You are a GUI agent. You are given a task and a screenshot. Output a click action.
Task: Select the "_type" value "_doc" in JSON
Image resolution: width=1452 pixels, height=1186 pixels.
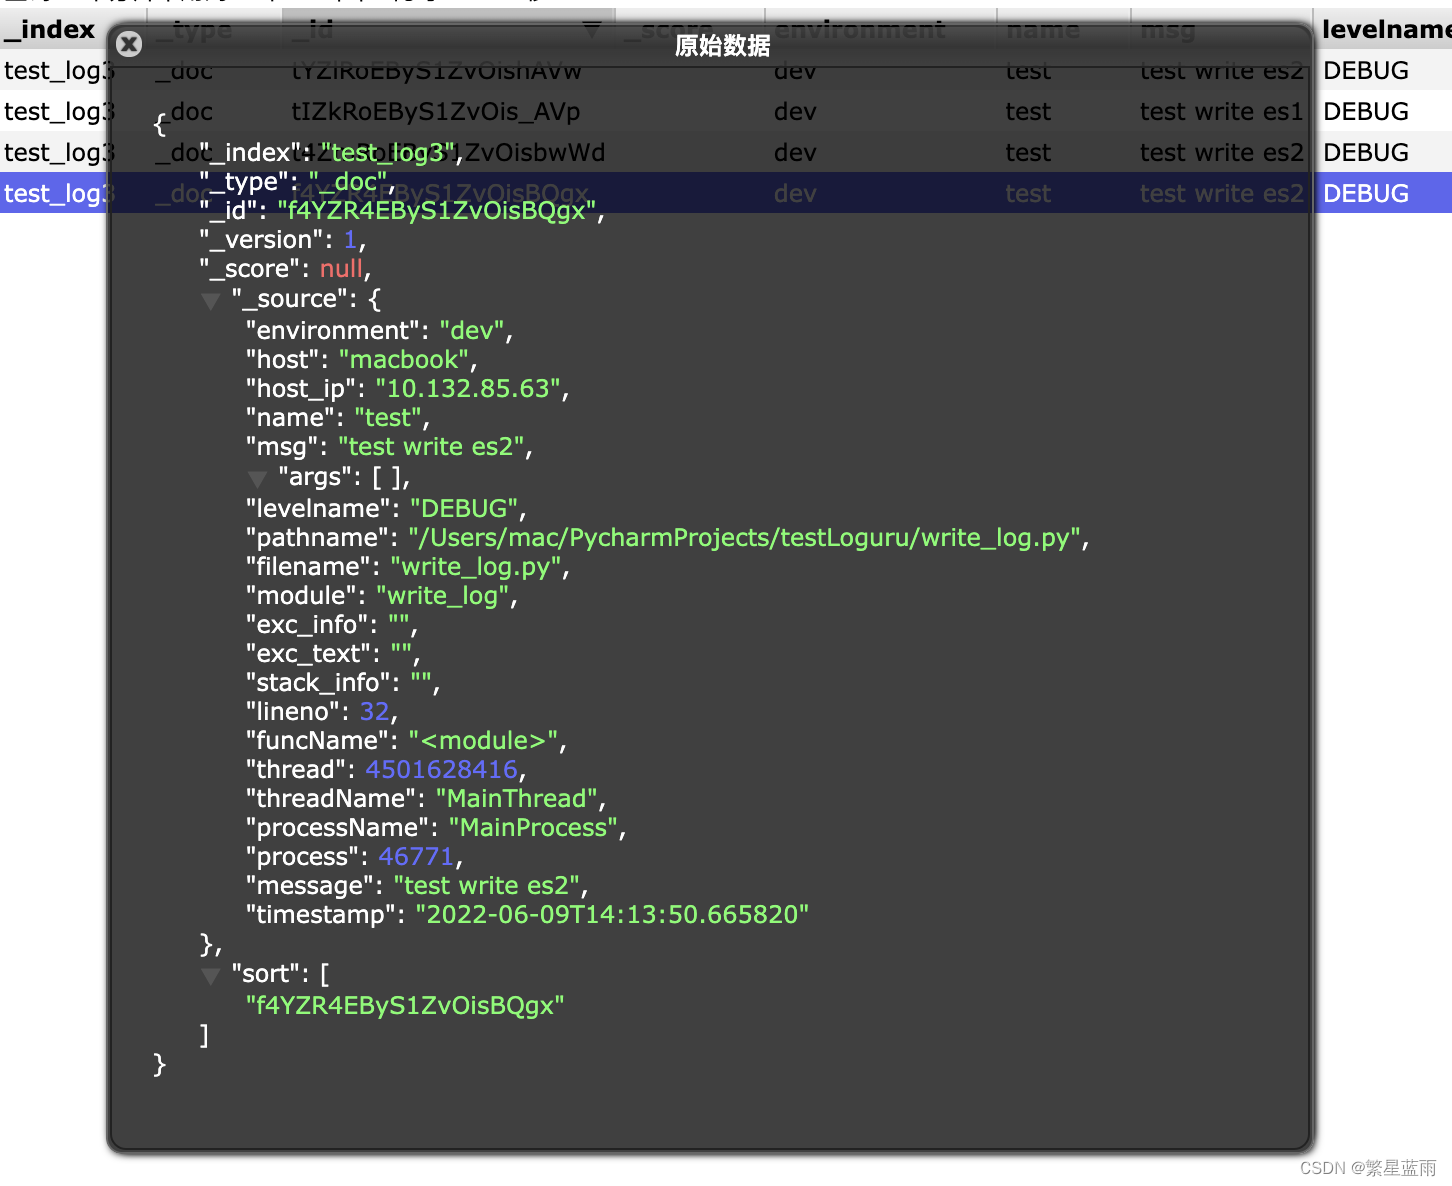348,182
